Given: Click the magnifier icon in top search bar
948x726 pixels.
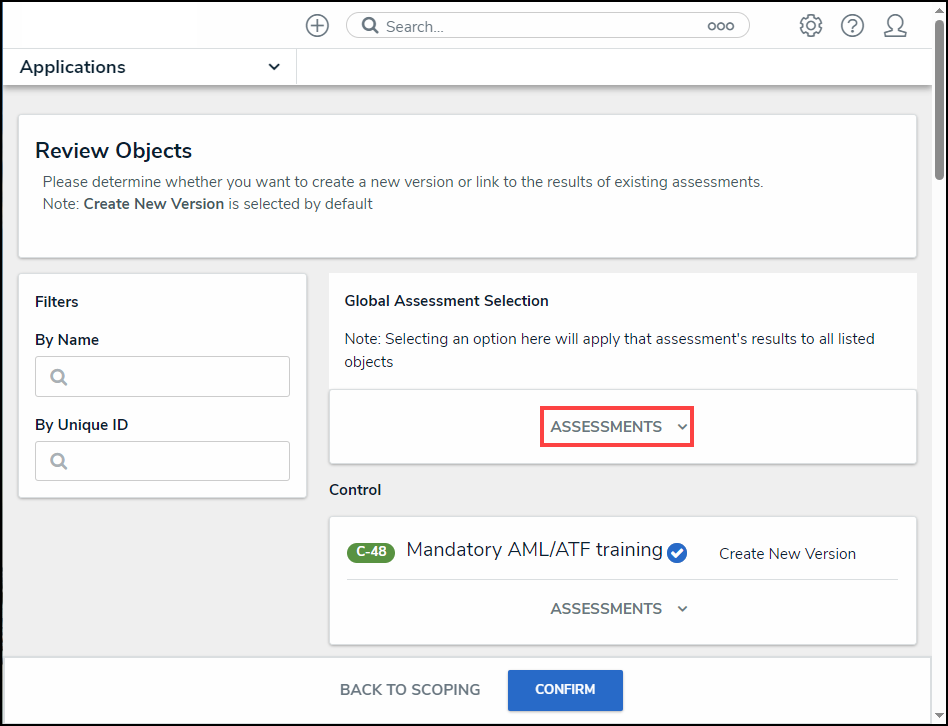Looking at the screenshot, I should (370, 26).
